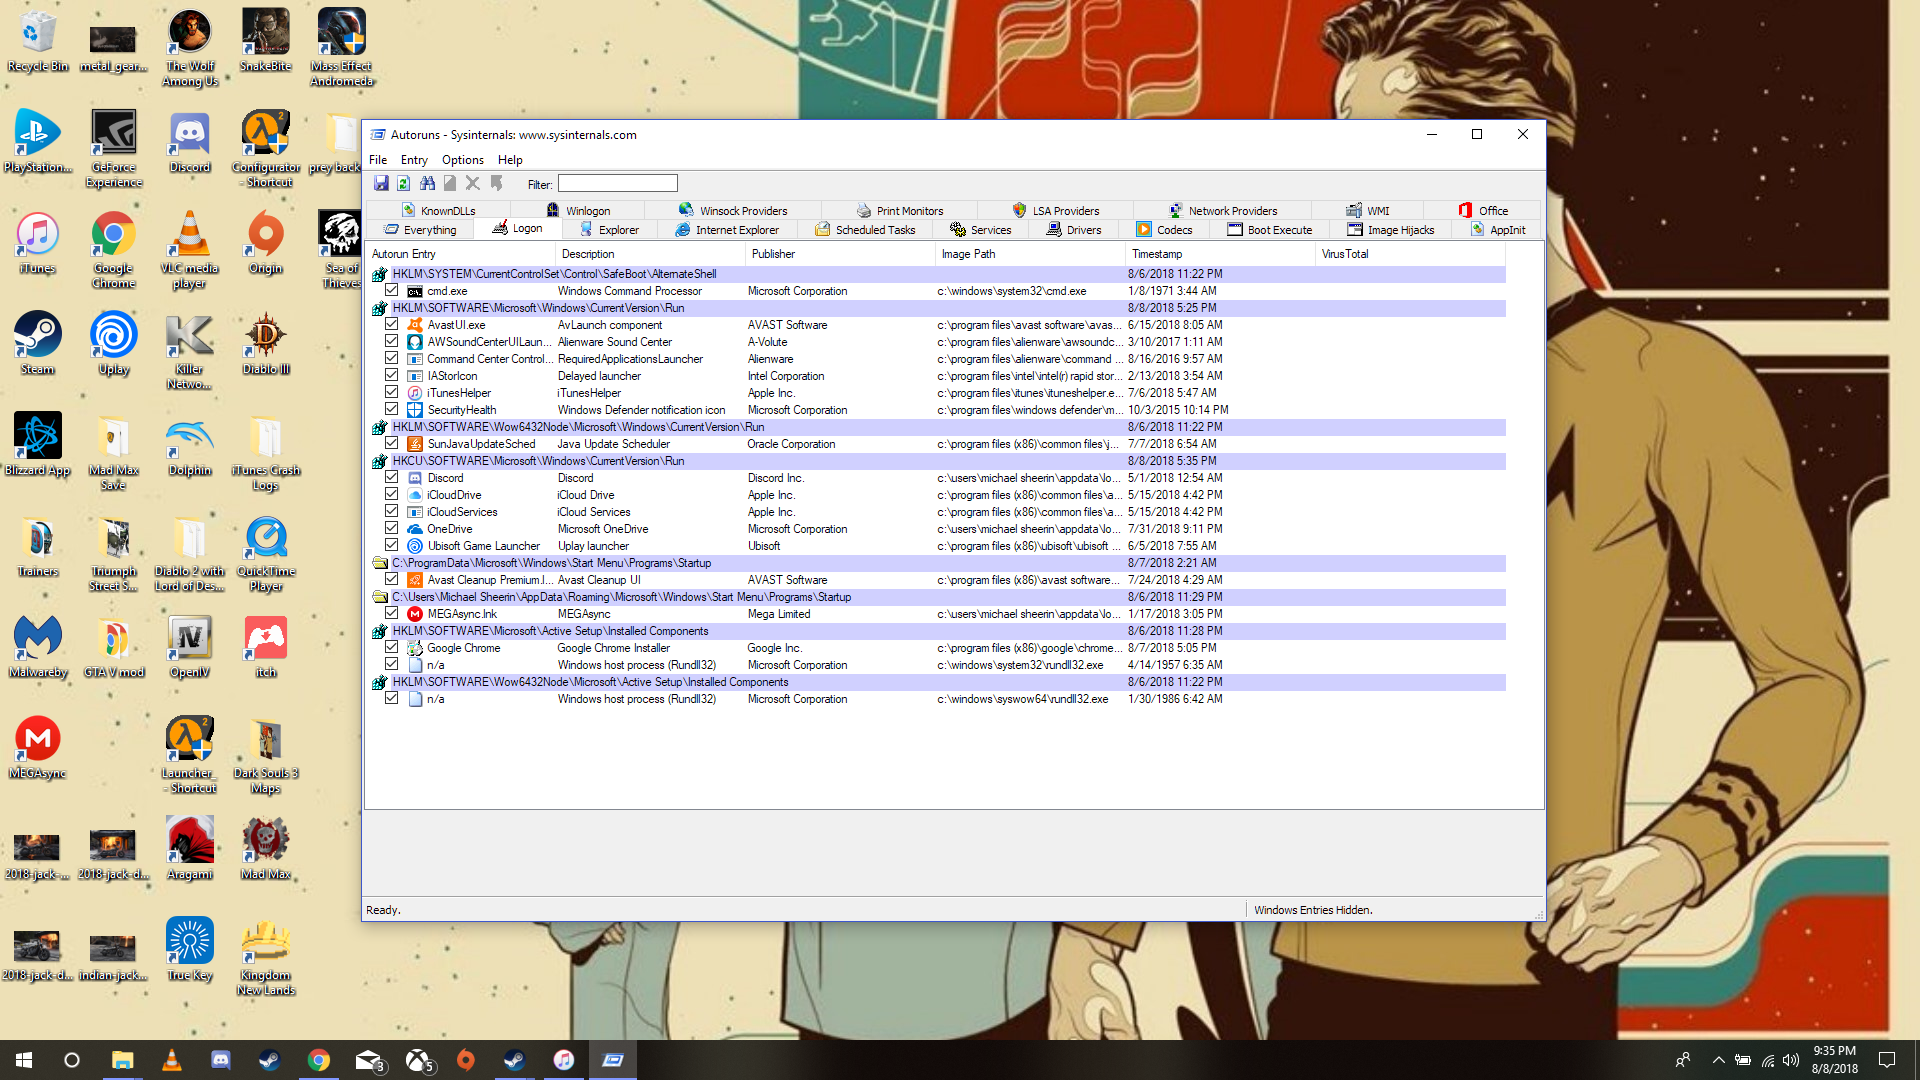
Task: Click into the Filter text box
Action: tap(617, 184)
